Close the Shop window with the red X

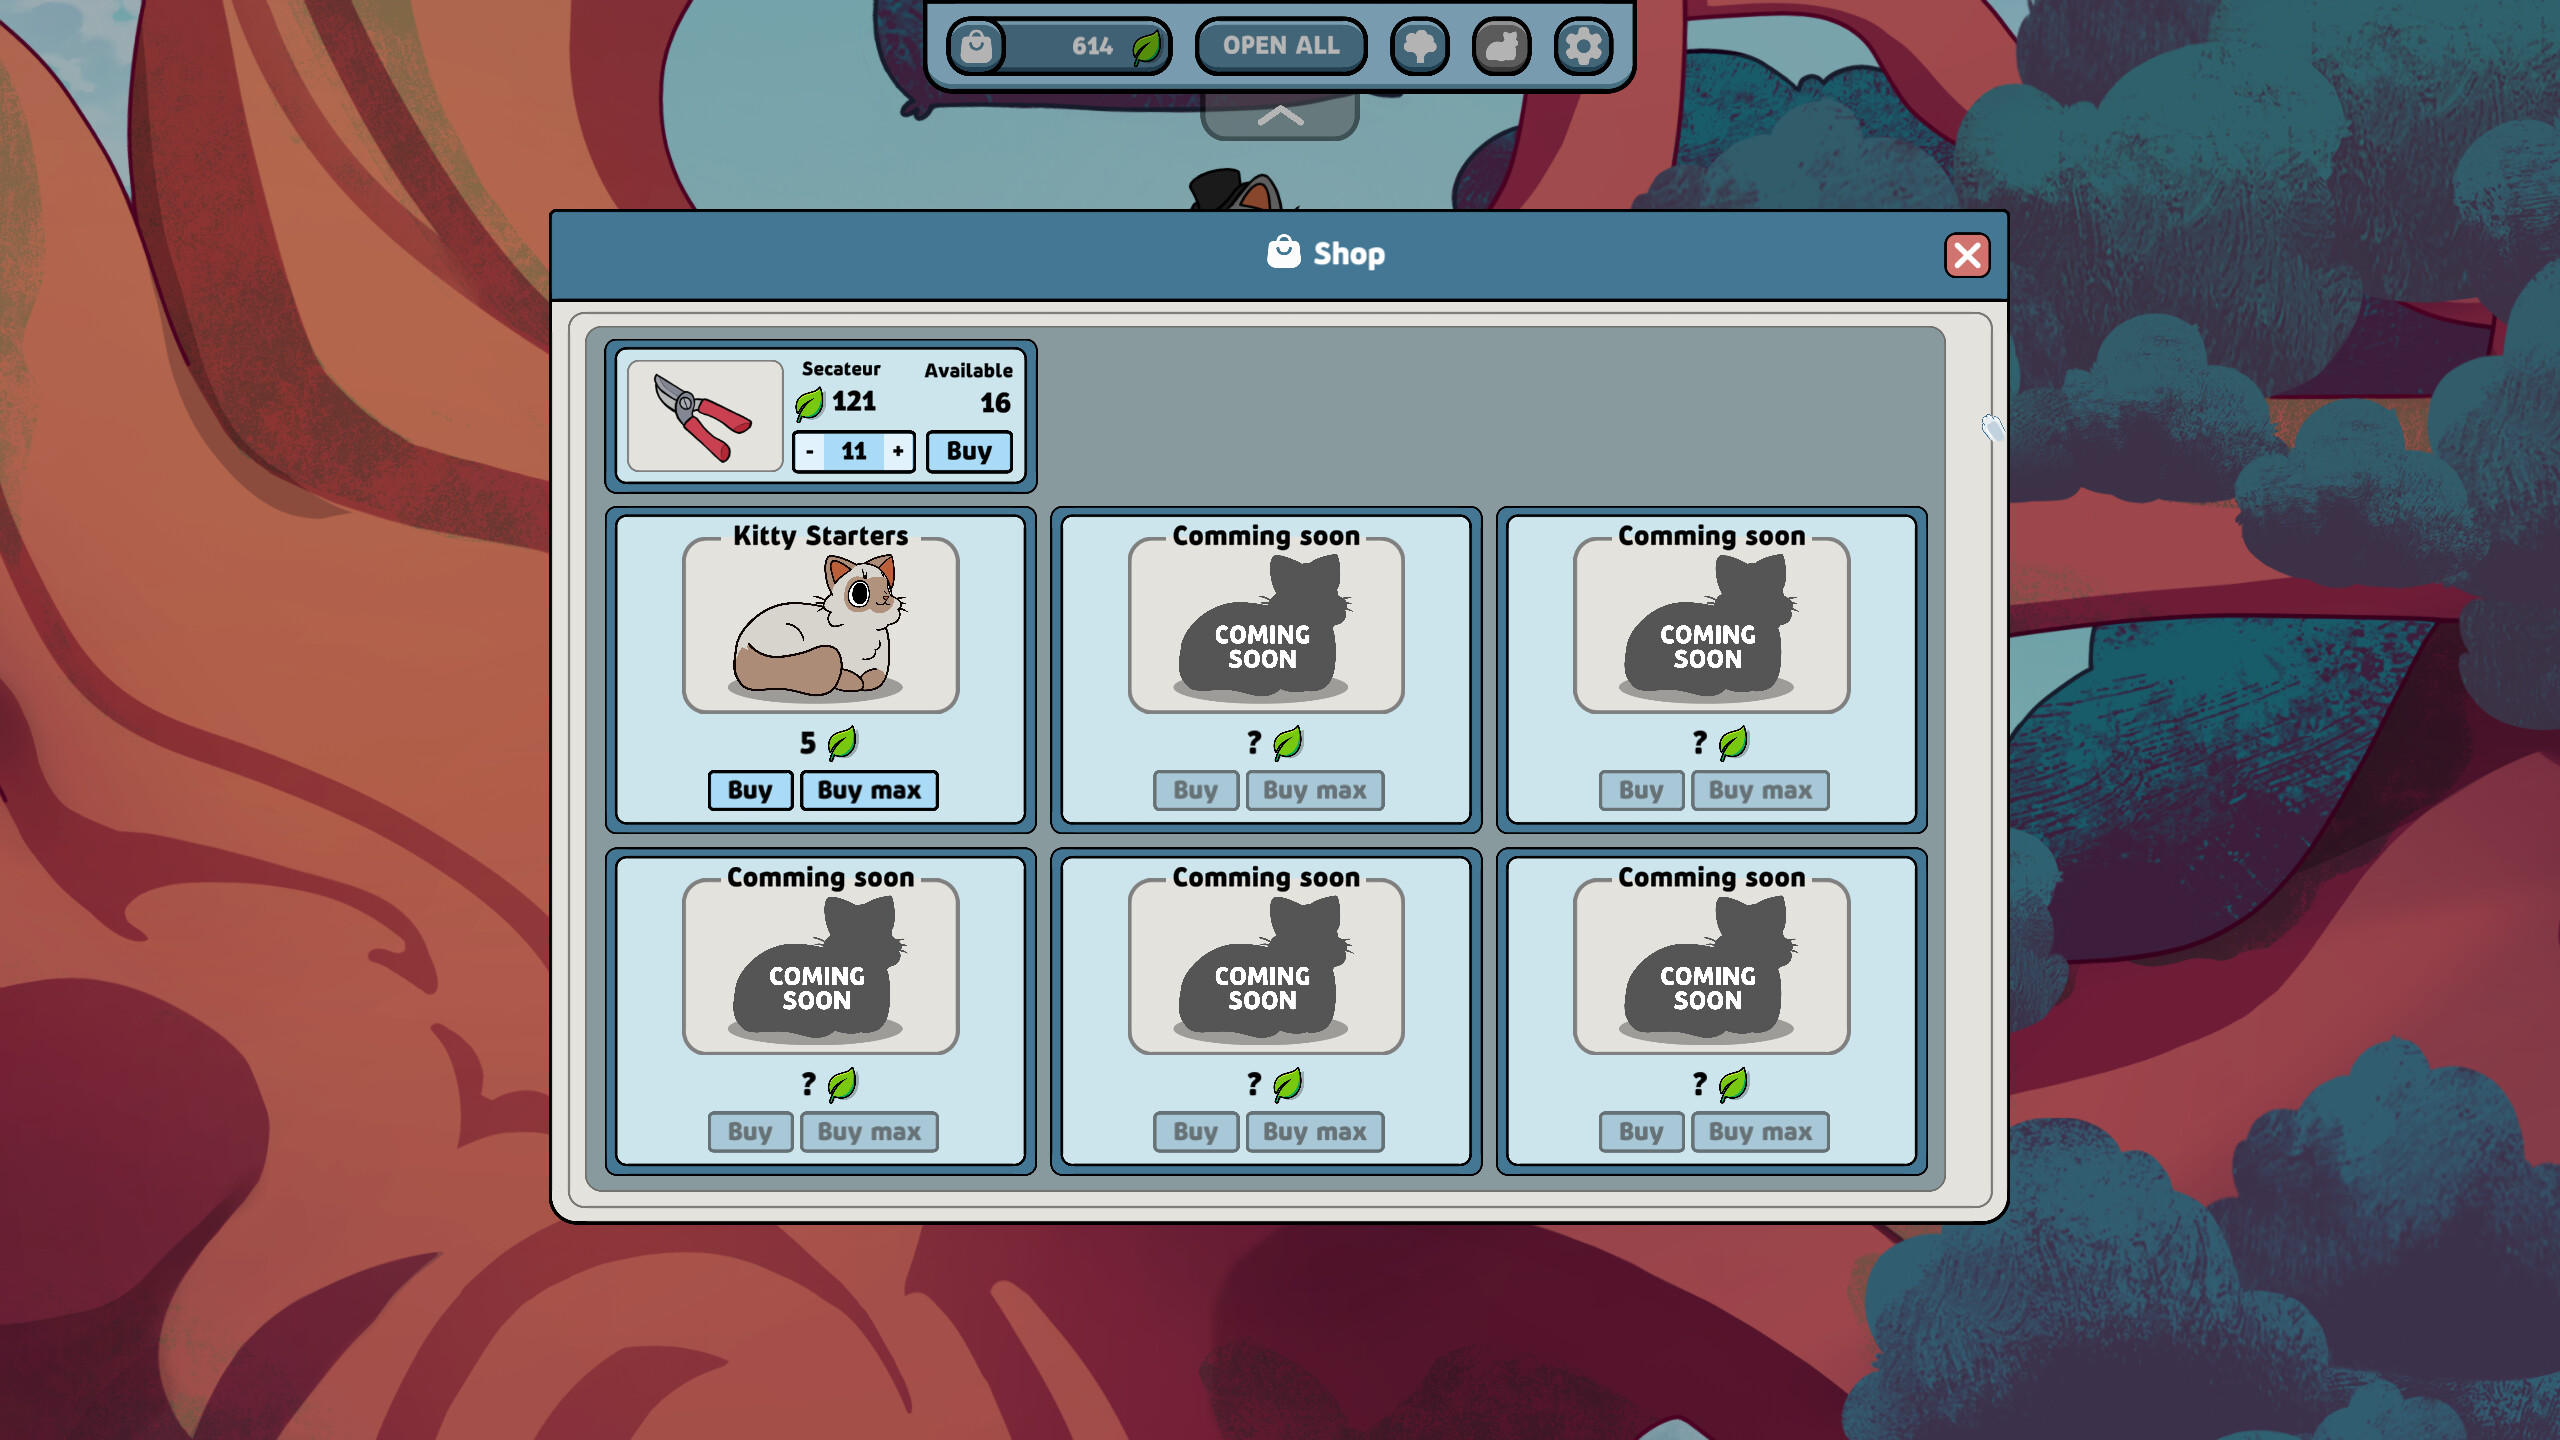click(1969, 256)
